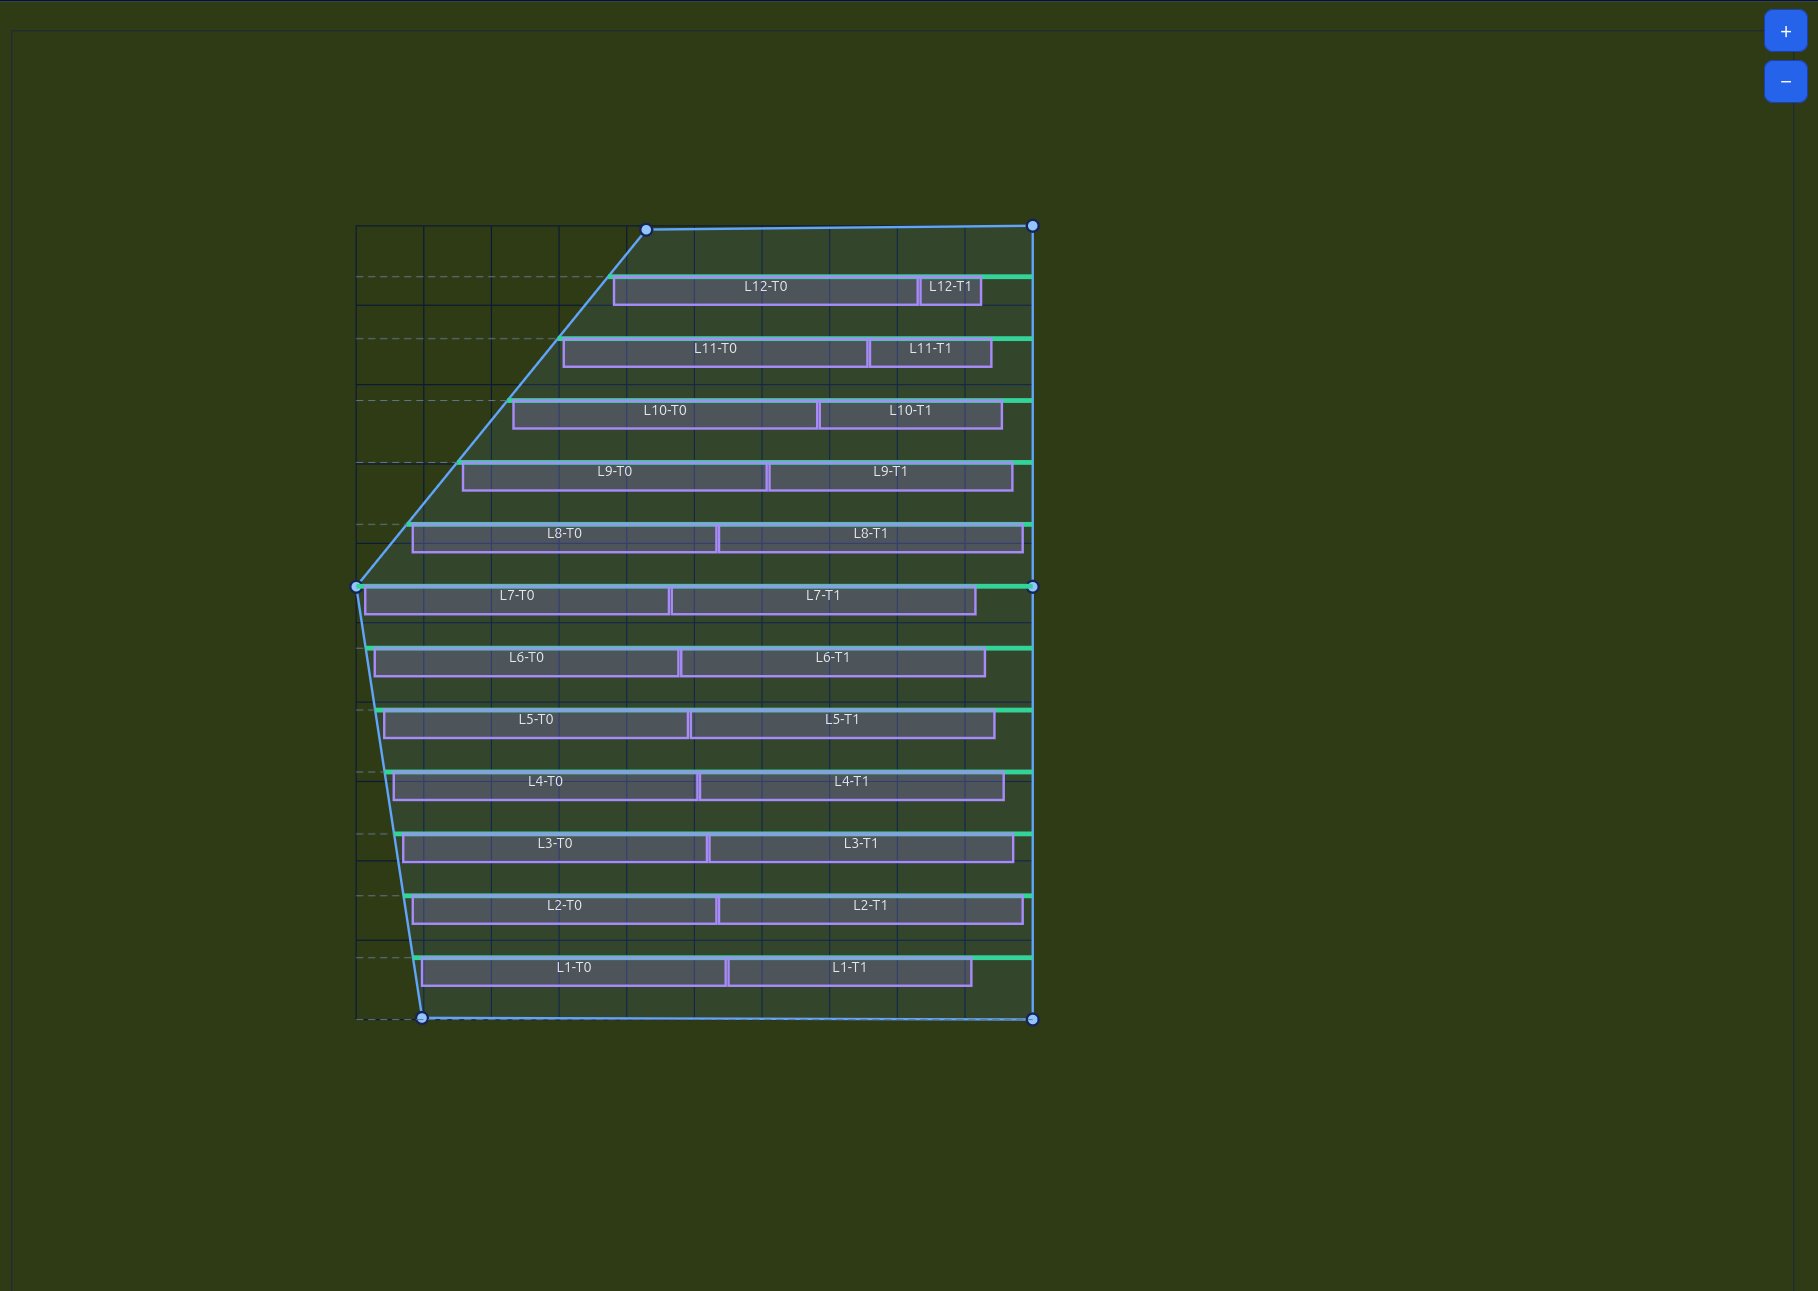Select the L3-T0 table segment
The height and width of the screenshot is (1291, 1818).
pos(553,843)
